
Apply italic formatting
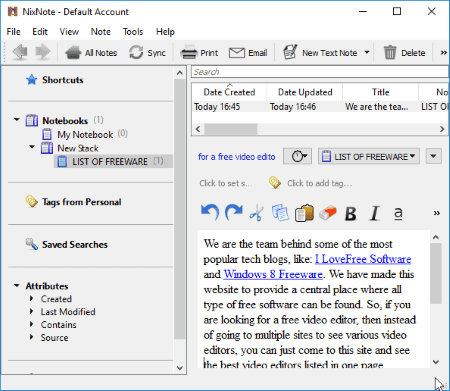[374, 213]
